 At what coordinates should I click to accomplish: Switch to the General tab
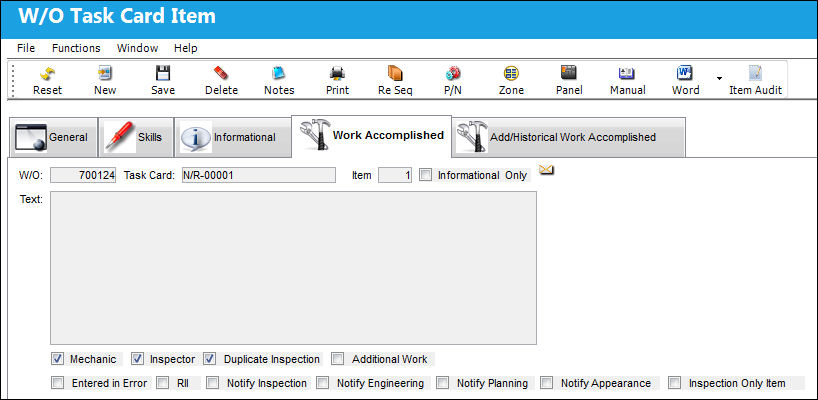52,138
